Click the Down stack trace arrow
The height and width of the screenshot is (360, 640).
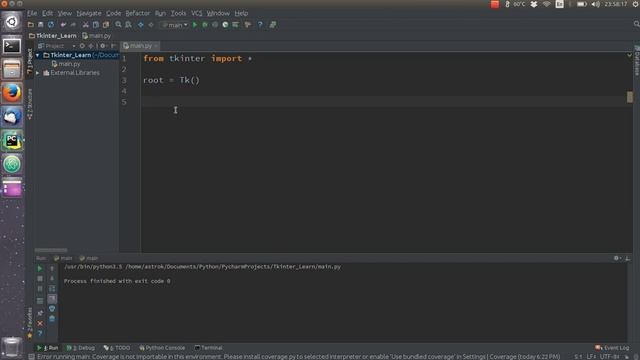click(x=52, y=278)
